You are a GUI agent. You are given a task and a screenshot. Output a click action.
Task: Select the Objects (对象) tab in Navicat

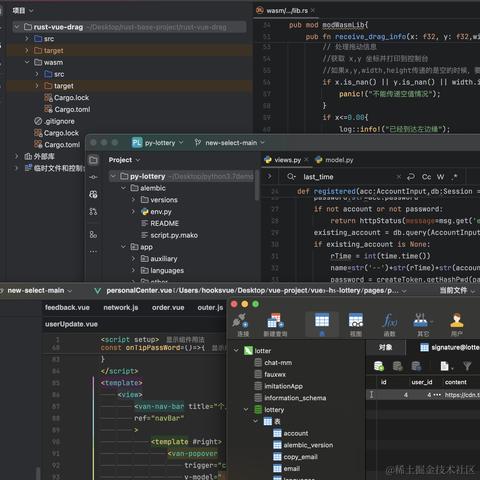tap(385, 348)
